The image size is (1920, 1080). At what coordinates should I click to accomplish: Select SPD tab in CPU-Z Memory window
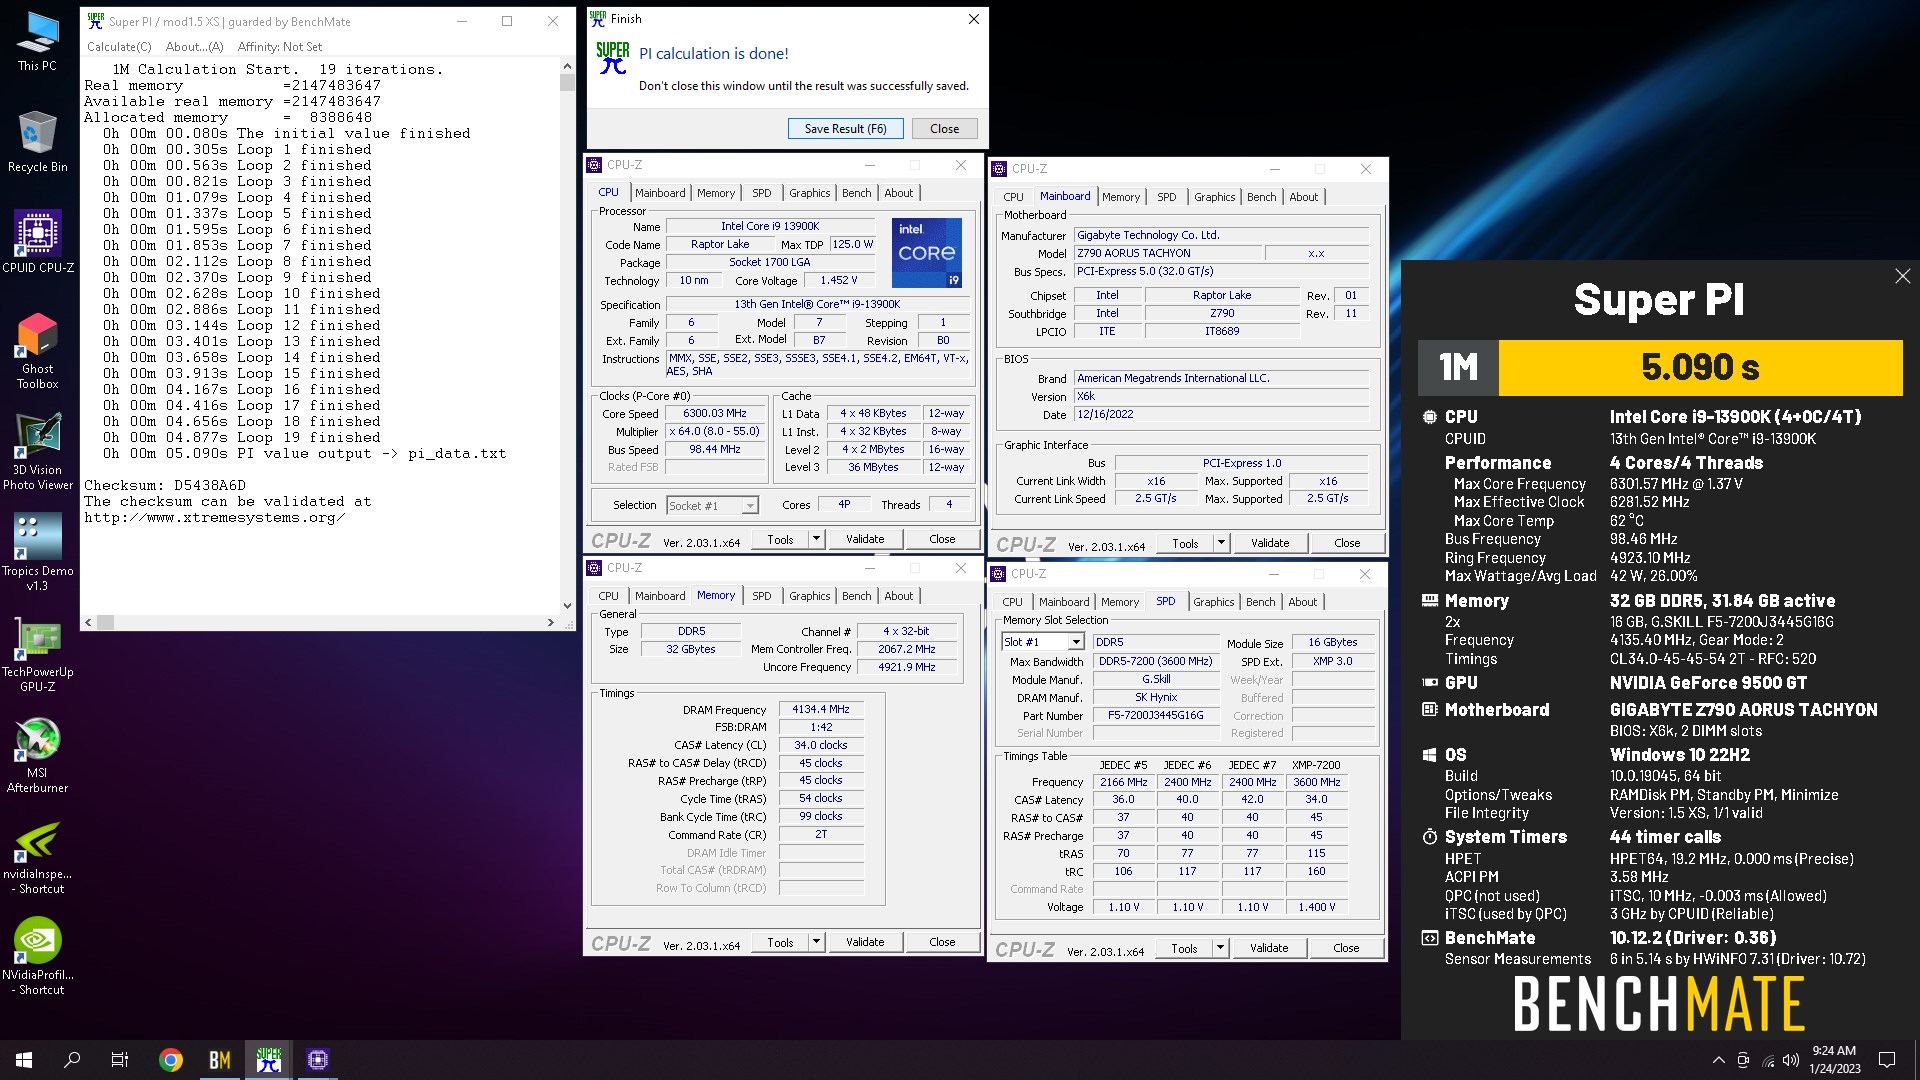click(761, 596)
